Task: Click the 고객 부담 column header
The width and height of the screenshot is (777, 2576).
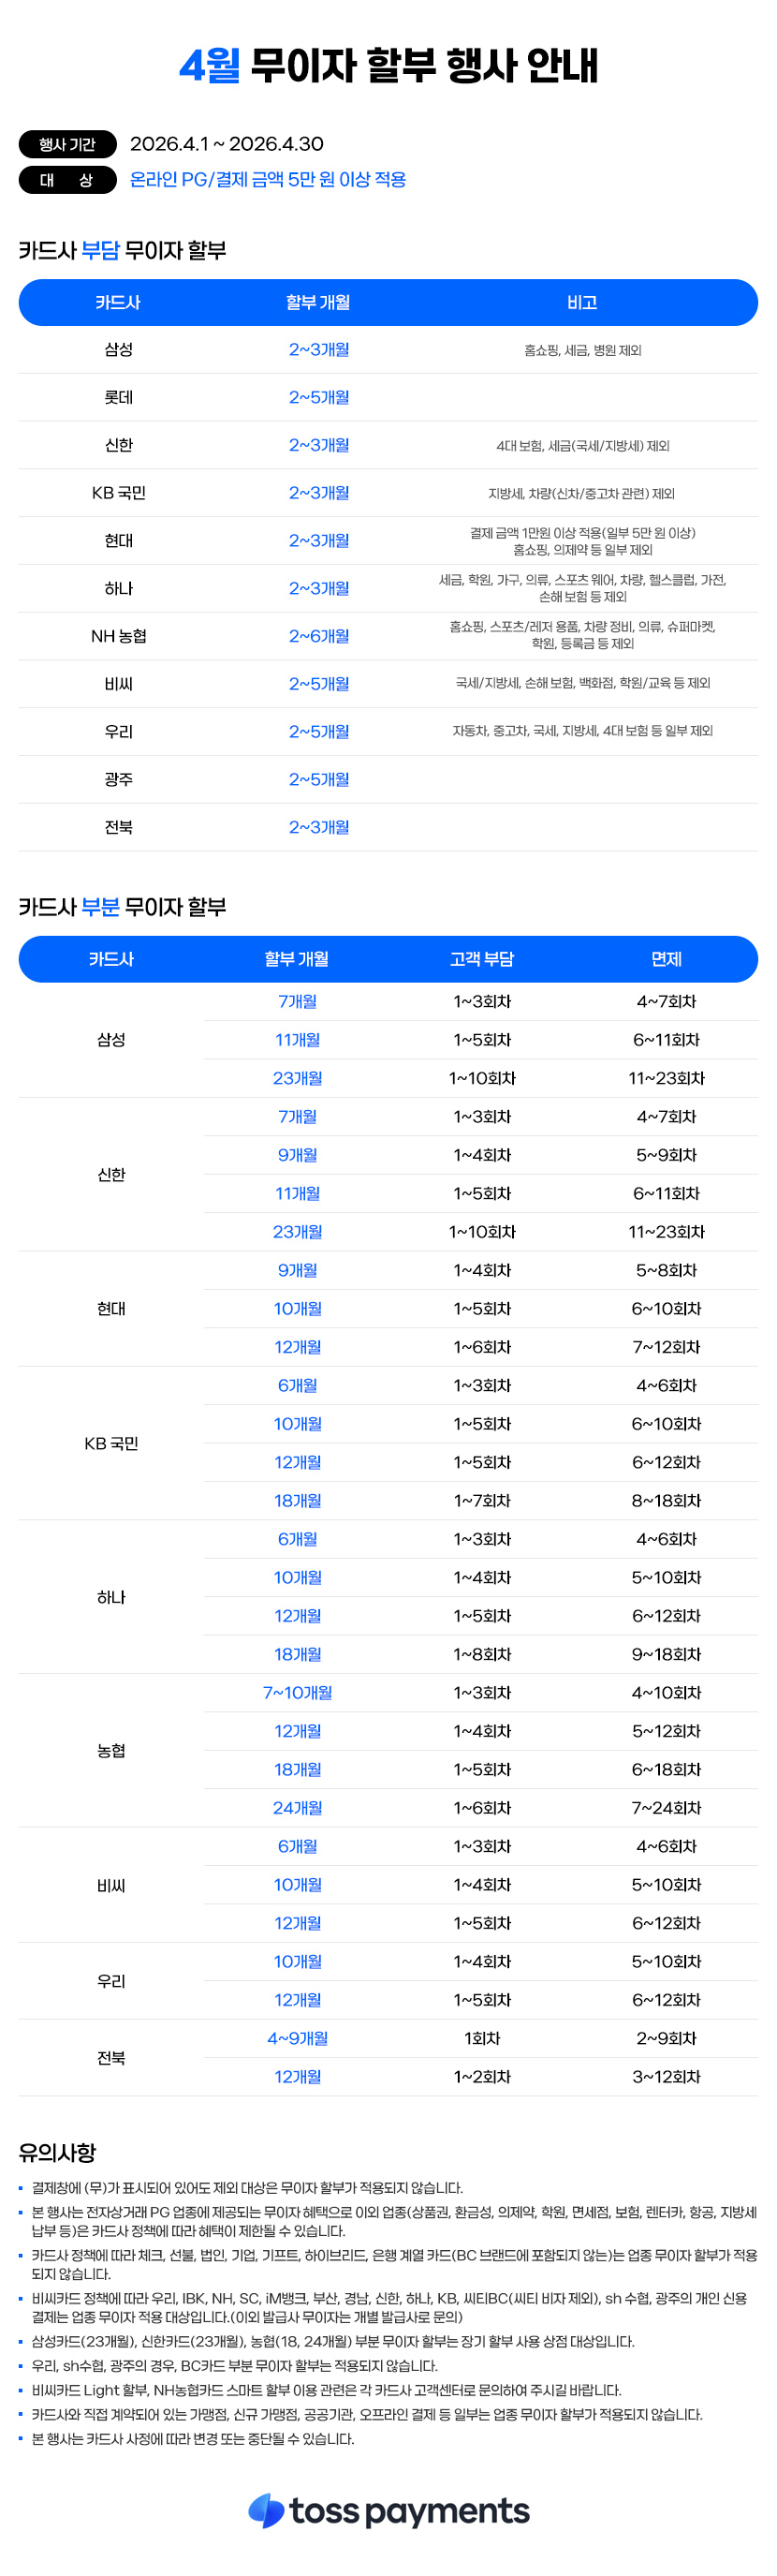Action: 482,959
